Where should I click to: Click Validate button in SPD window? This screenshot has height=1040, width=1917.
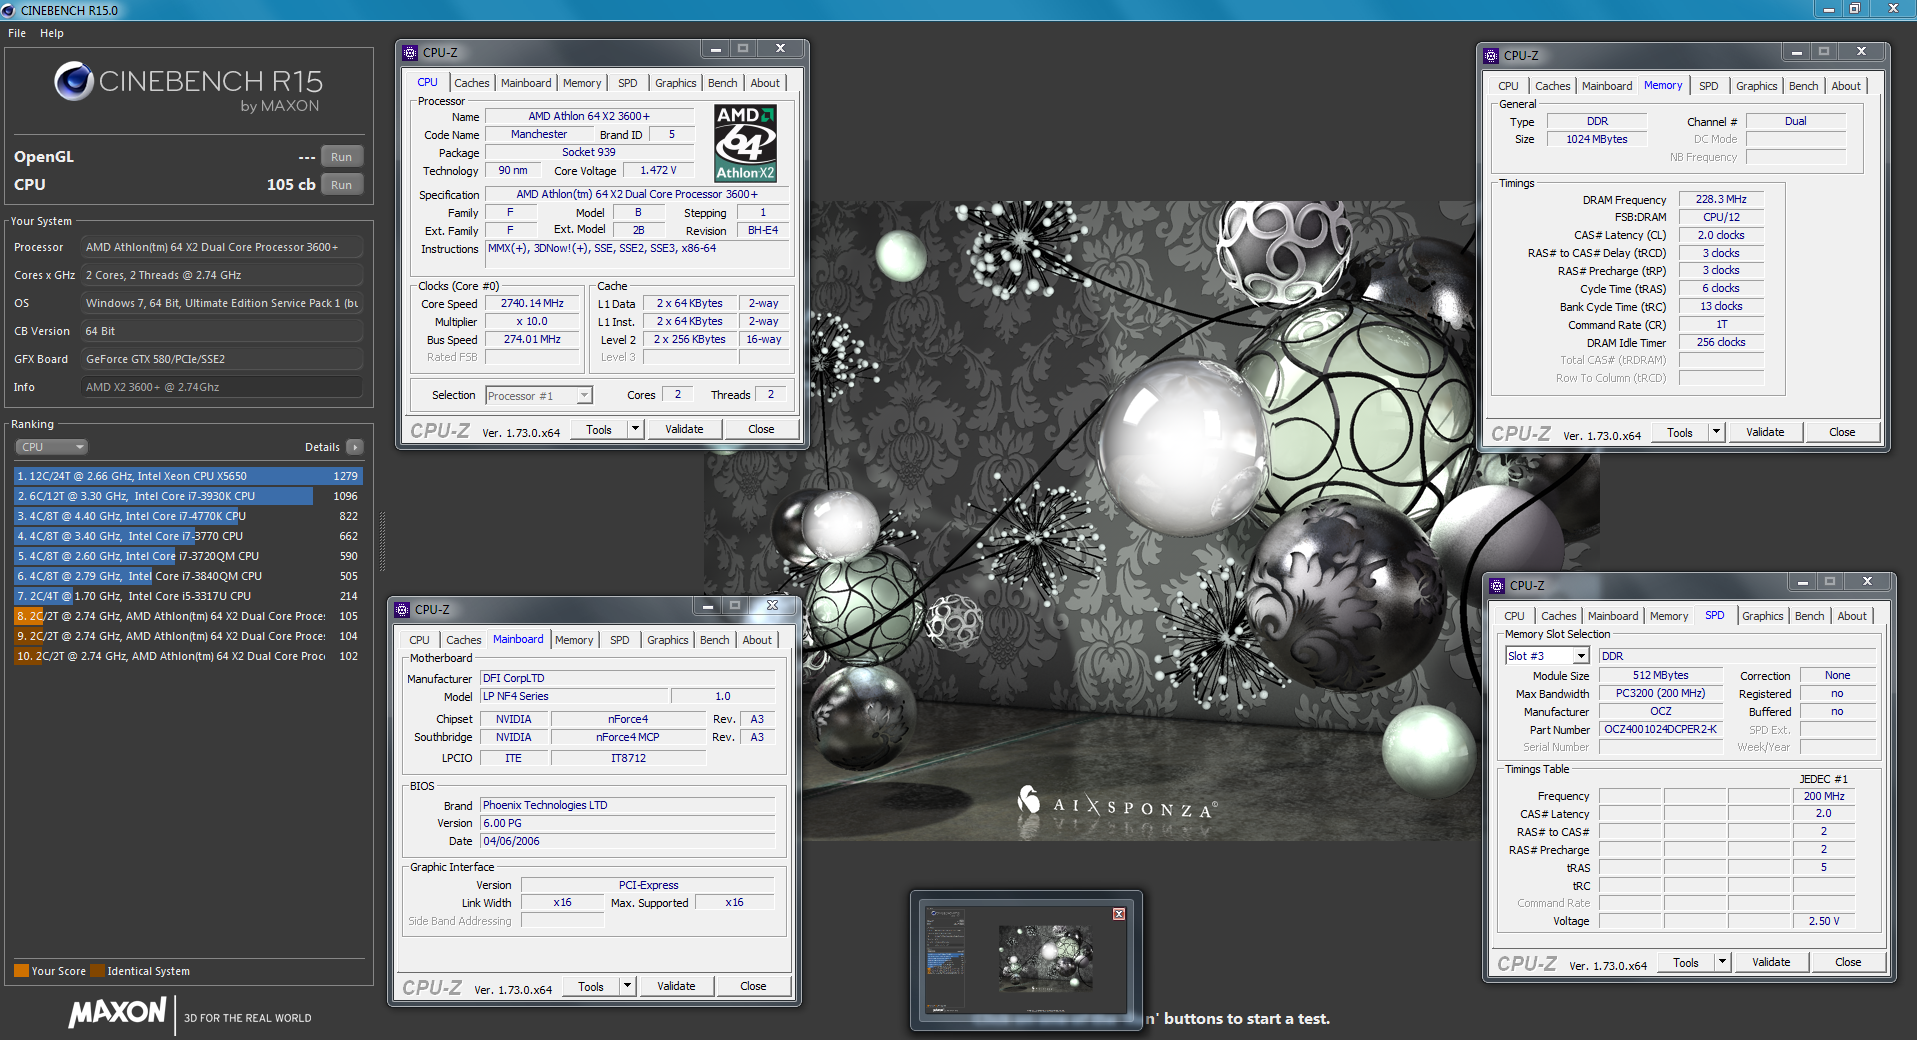coord(1771,962)
